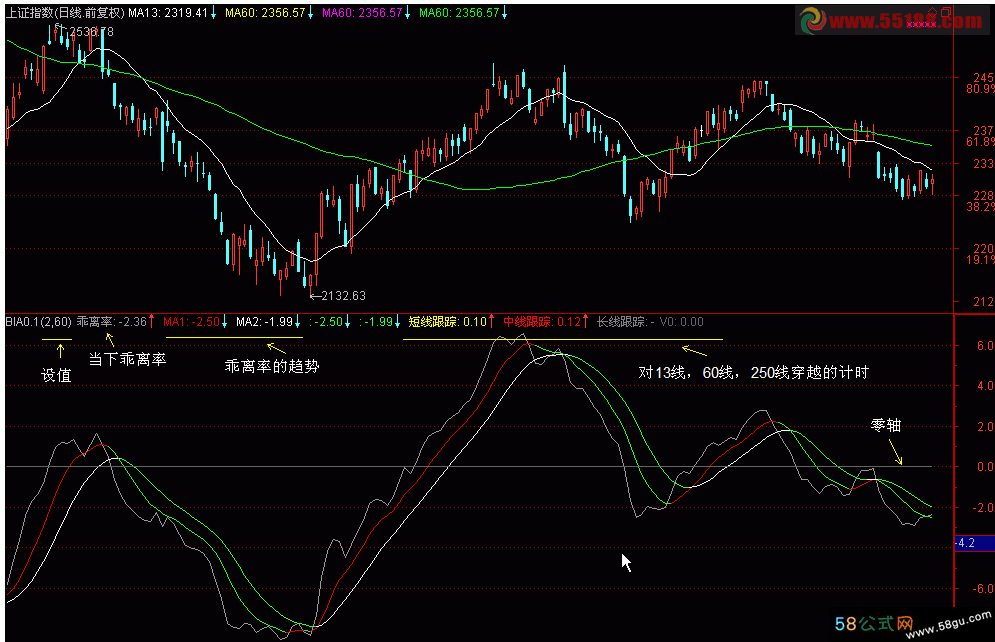Click the red up arrow after 乖离率 -2.36
Image resolution: width=995 pixels, height=642 pixels.
(152, 322)
